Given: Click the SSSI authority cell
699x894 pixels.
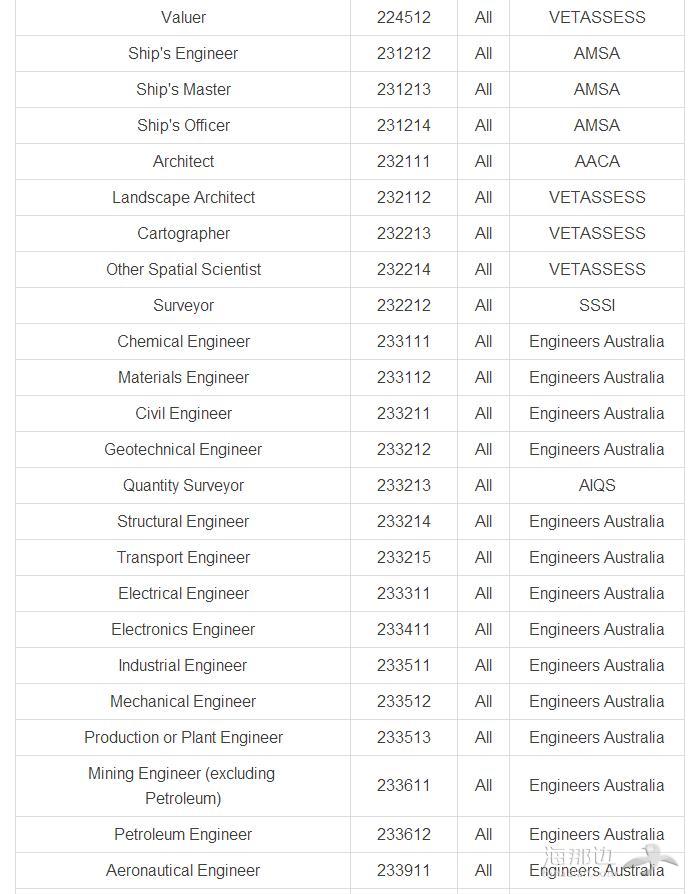Looking at the screenshot, I should (596, 305).
